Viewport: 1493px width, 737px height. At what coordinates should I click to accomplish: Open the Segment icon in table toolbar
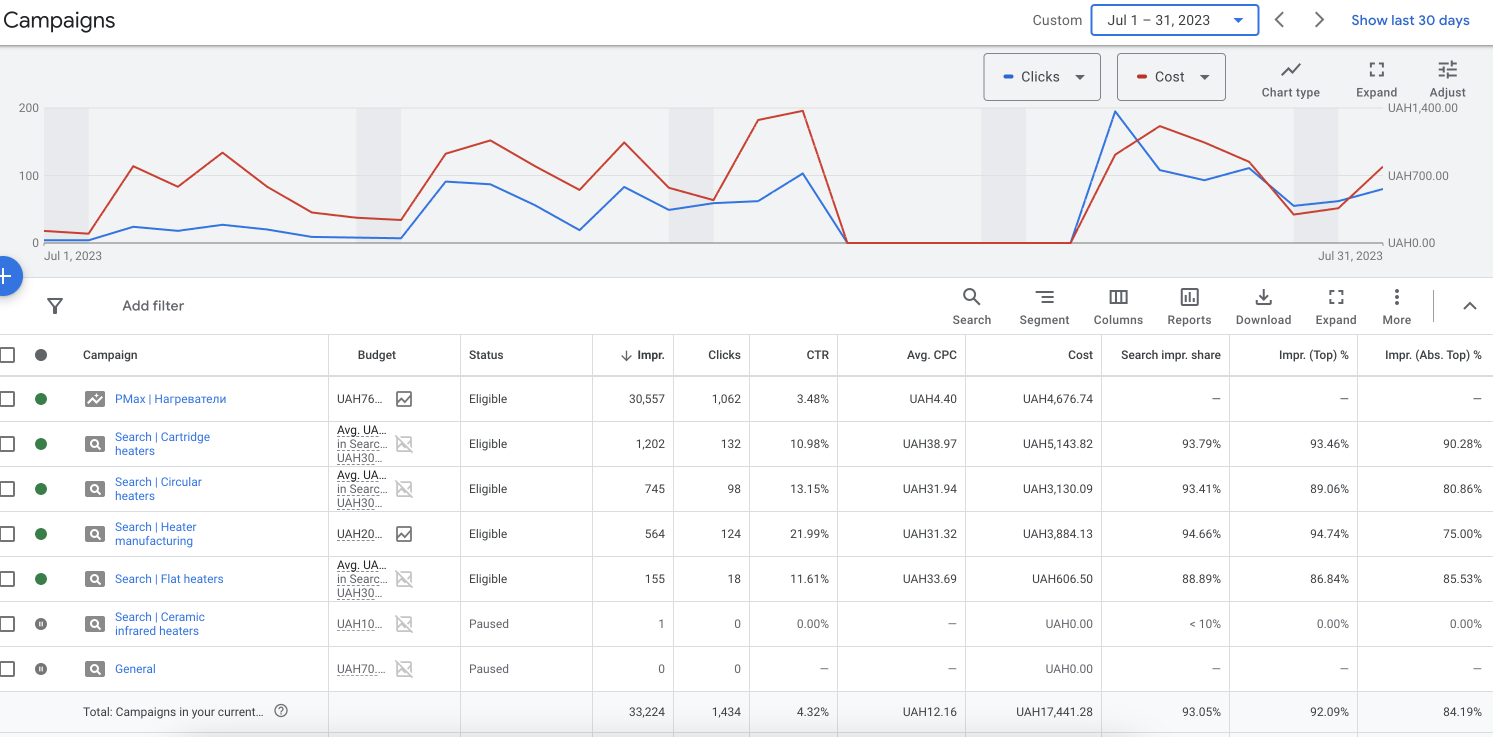click(1044, 298)
